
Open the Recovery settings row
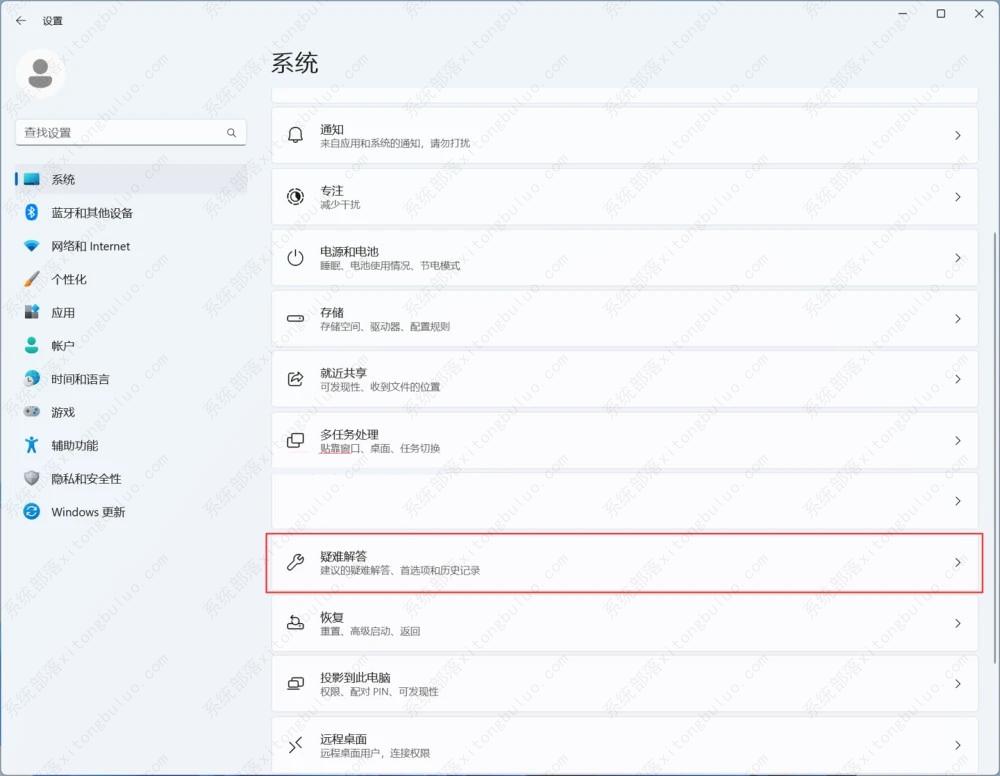[624, 623]
